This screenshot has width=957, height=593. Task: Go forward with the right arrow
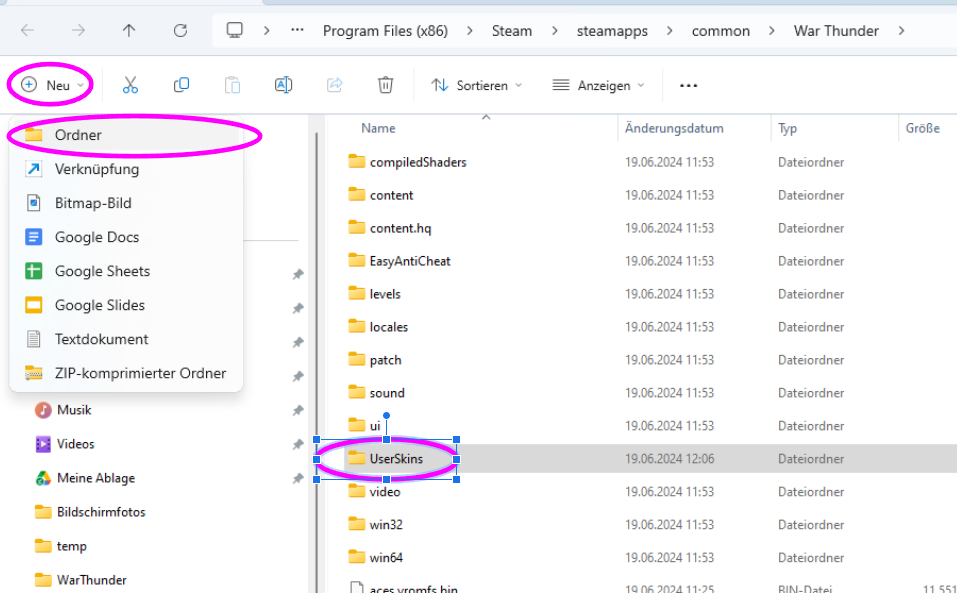(x=78, y=31)
